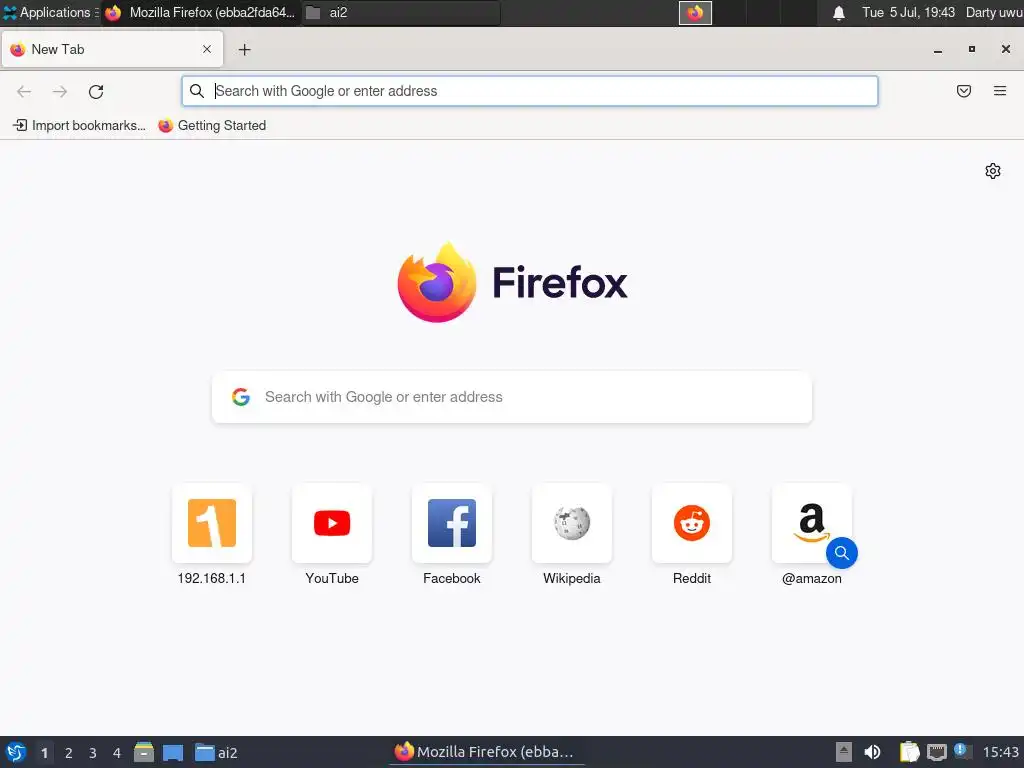Switch to workspace 4
1024x768 pixels.
point(117,753)
